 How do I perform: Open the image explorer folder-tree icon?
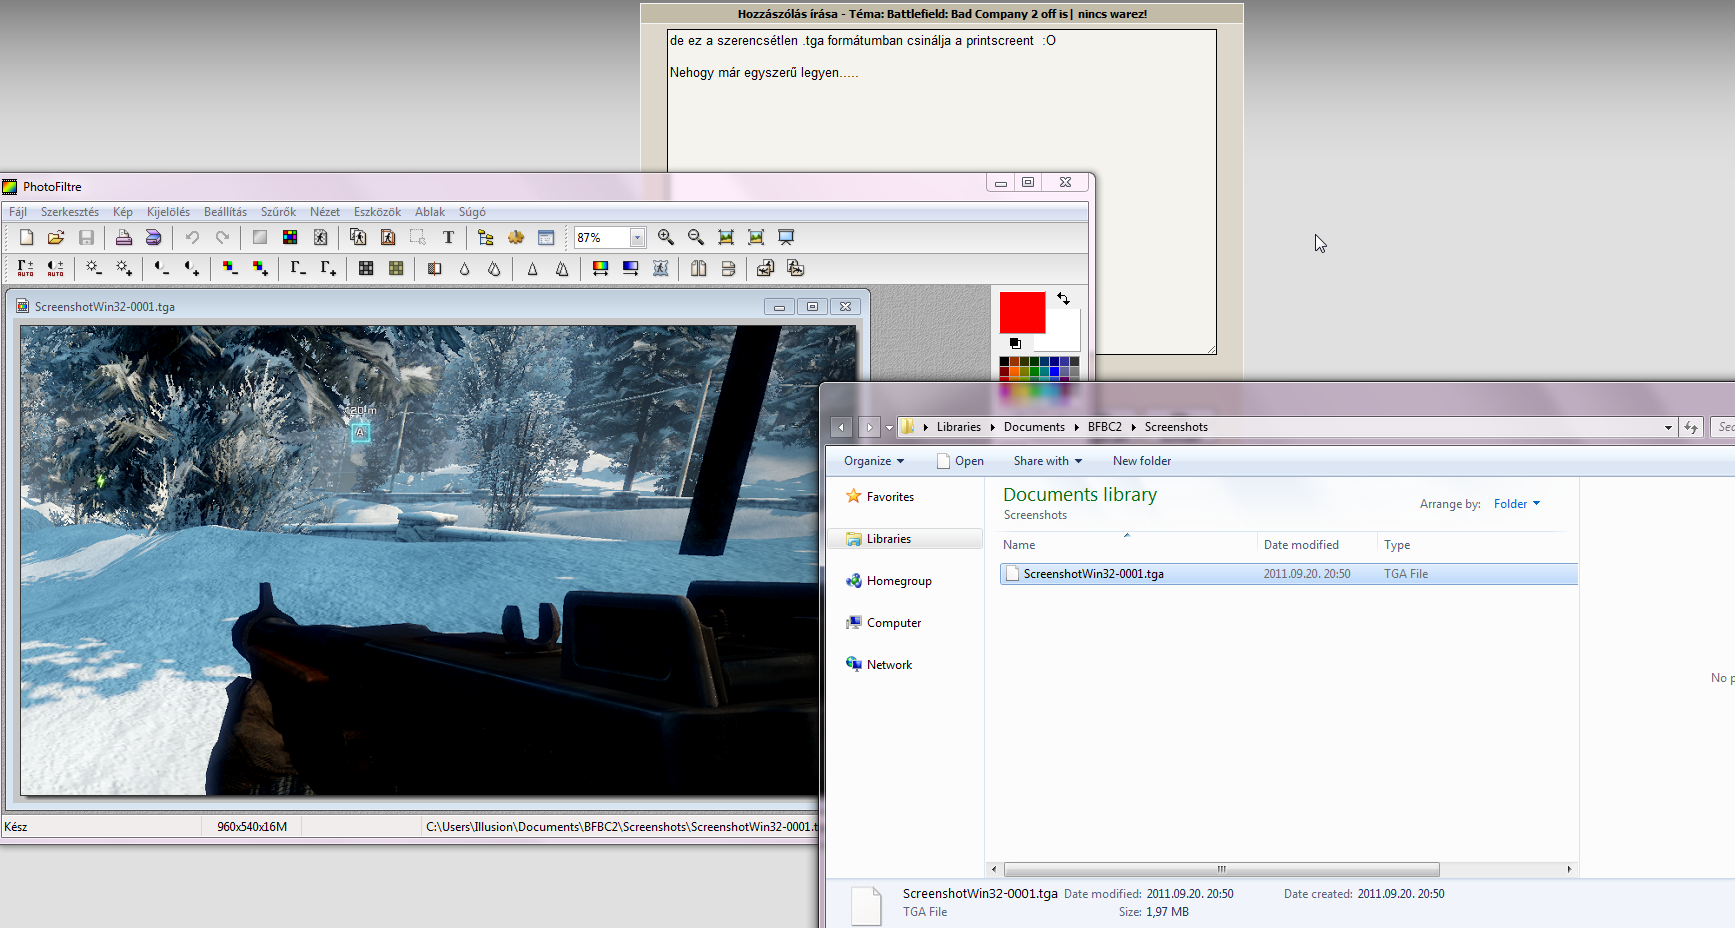[486, 238]
